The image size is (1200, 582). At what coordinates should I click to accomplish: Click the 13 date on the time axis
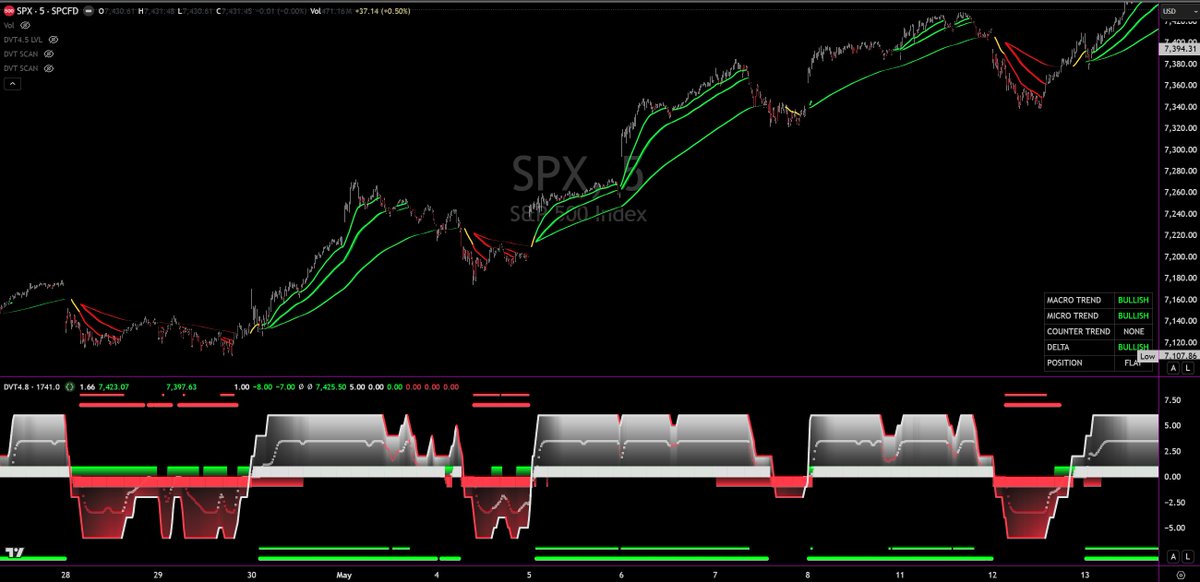coord(1085,576)
